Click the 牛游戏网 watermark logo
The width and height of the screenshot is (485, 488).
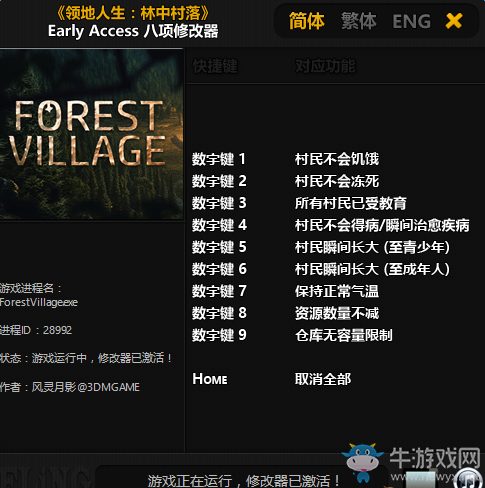pos(435,459)
